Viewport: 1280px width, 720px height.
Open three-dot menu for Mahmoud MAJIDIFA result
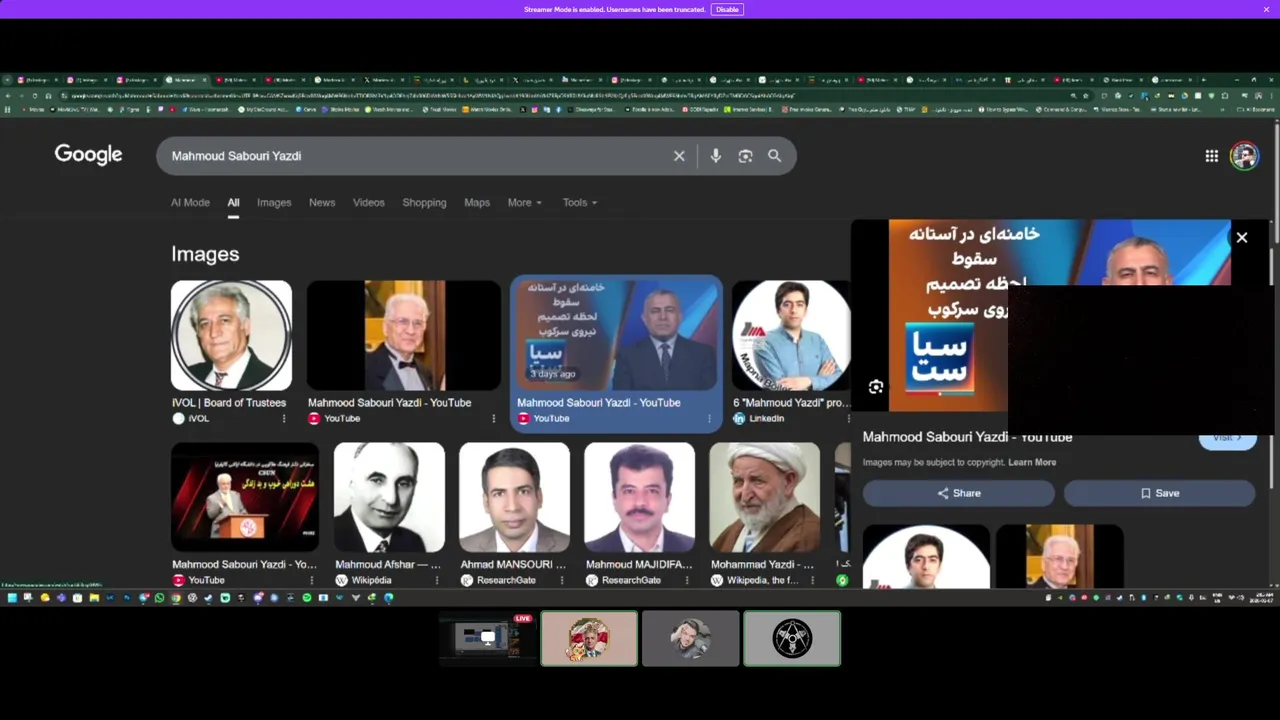687,580
